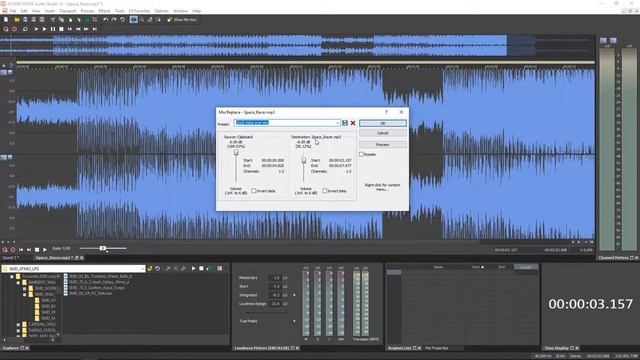This screenshot has width=640, height=360.
Task: Switch to the Sound 1 window tab
Action: tap(10, 258)
